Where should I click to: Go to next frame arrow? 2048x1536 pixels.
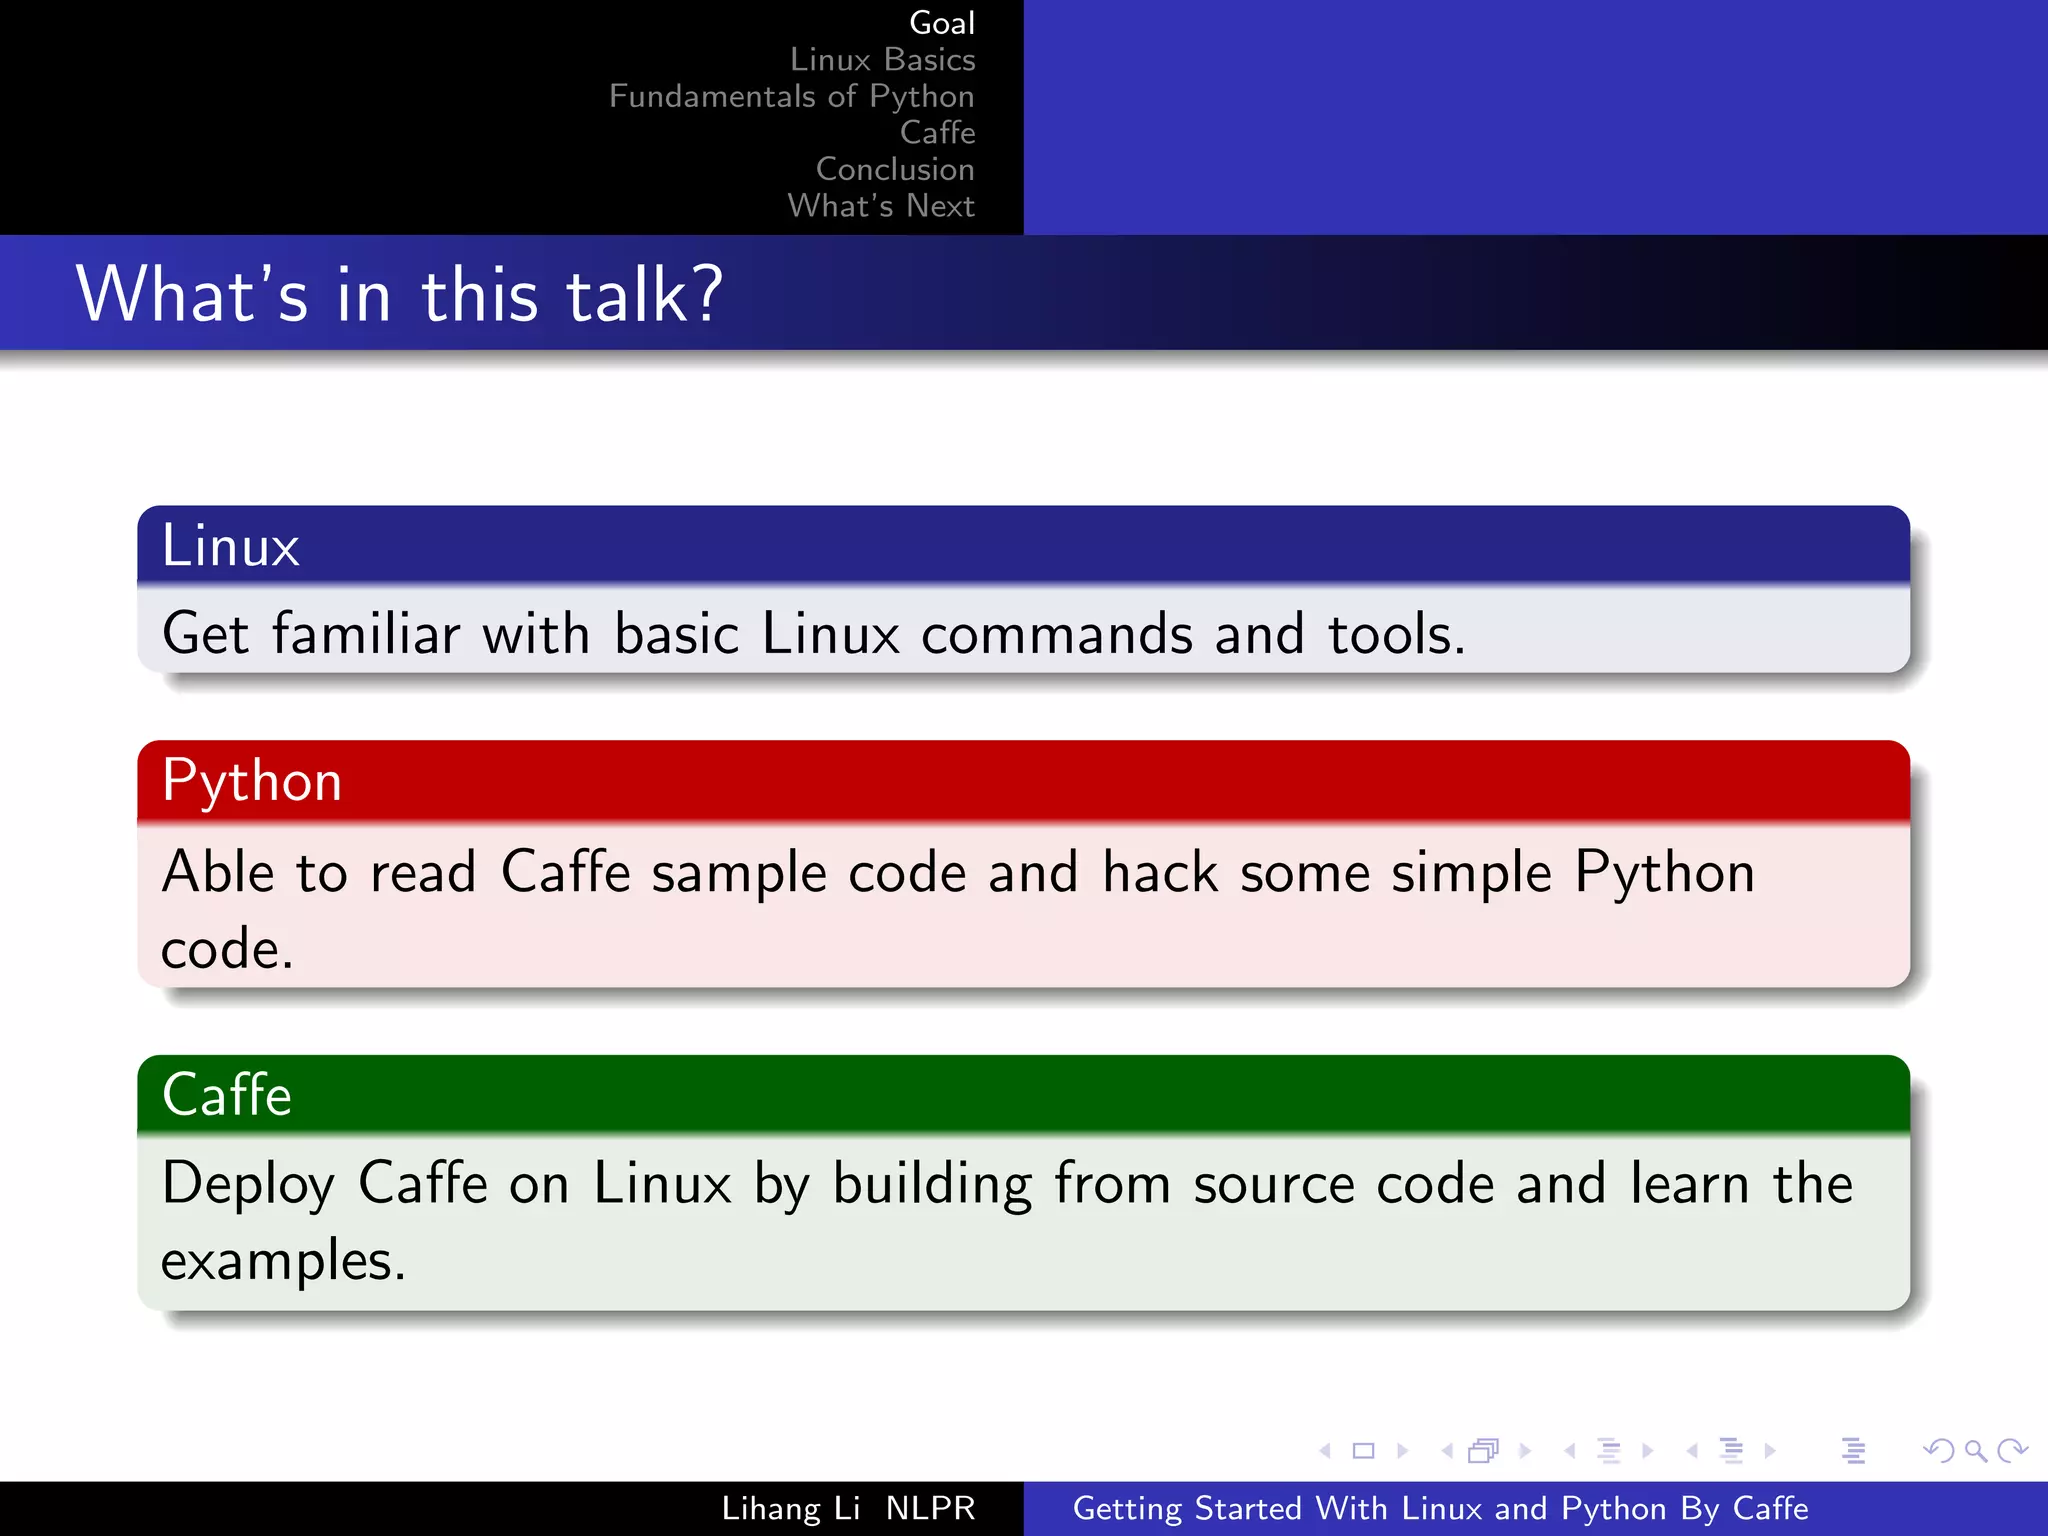coord(1525,1450)
